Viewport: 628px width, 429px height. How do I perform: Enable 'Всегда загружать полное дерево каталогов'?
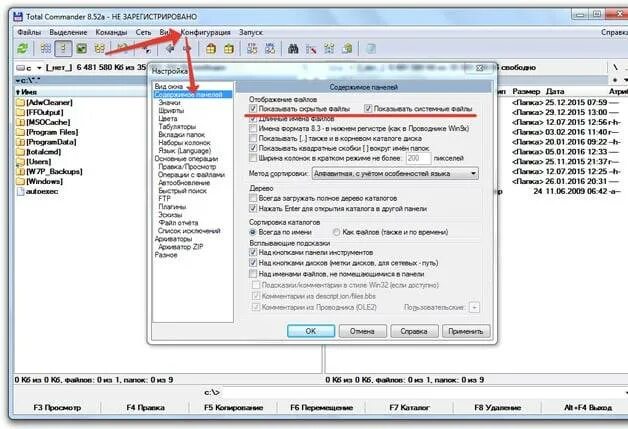(253, 198)
